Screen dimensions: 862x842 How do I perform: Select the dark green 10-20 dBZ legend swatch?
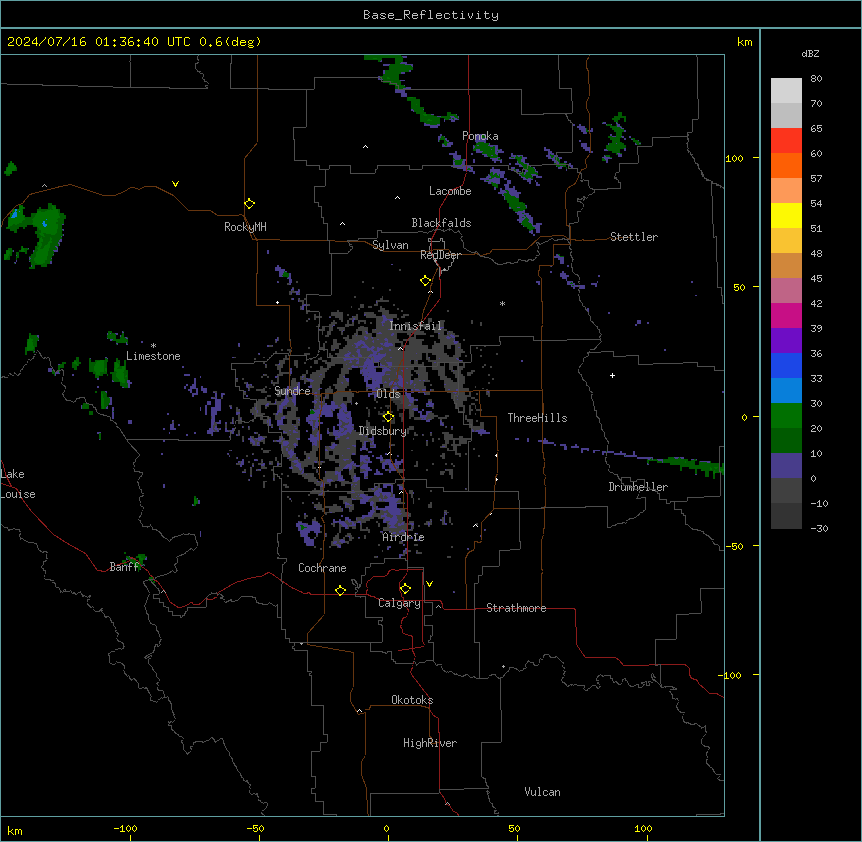tap(786, 440)
